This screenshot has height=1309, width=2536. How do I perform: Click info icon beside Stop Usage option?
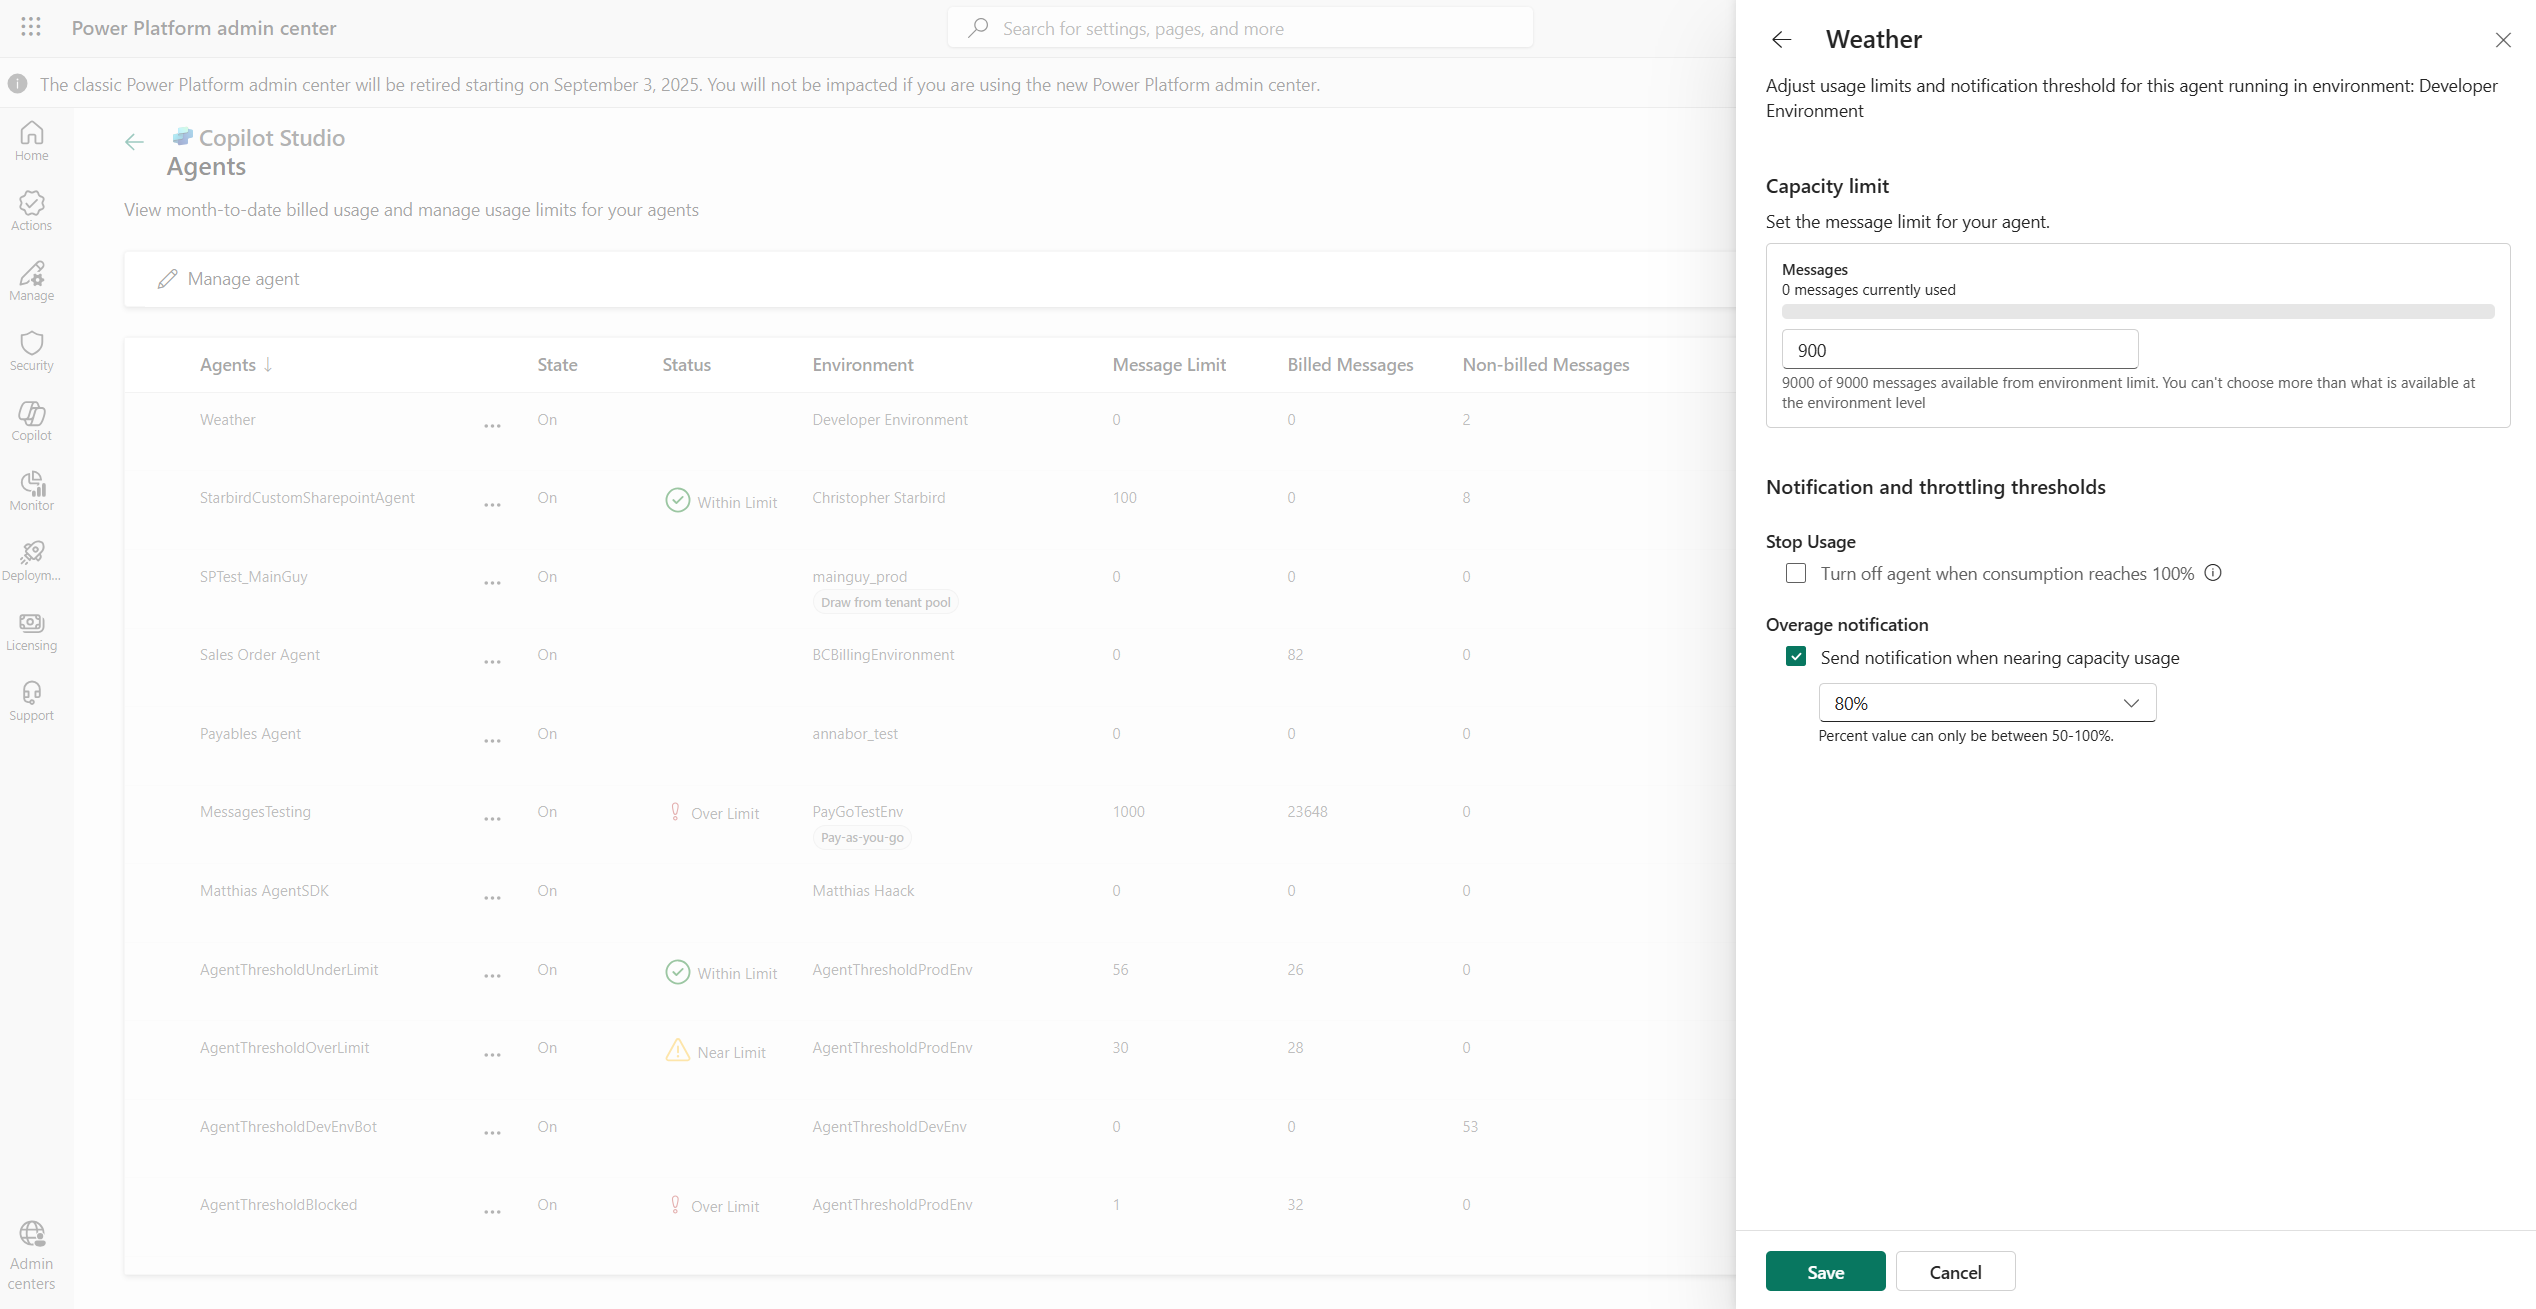pos(2213,573)
